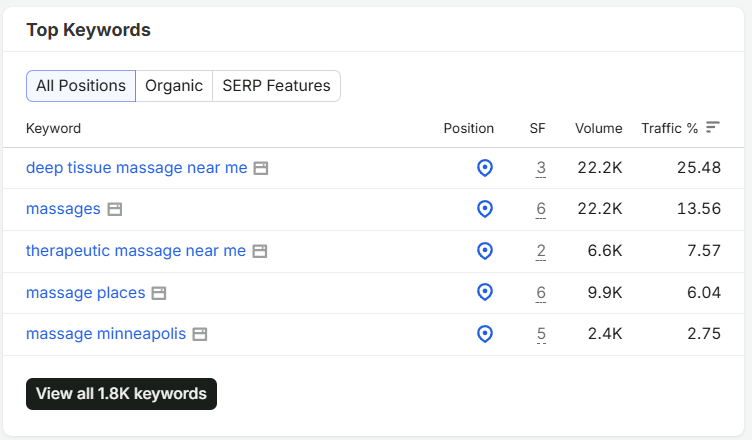Open SERP icon beside massage minneapolis
The height and width of the screenshot is (440, 752).
pyautogui.click(x=200, y=334)
